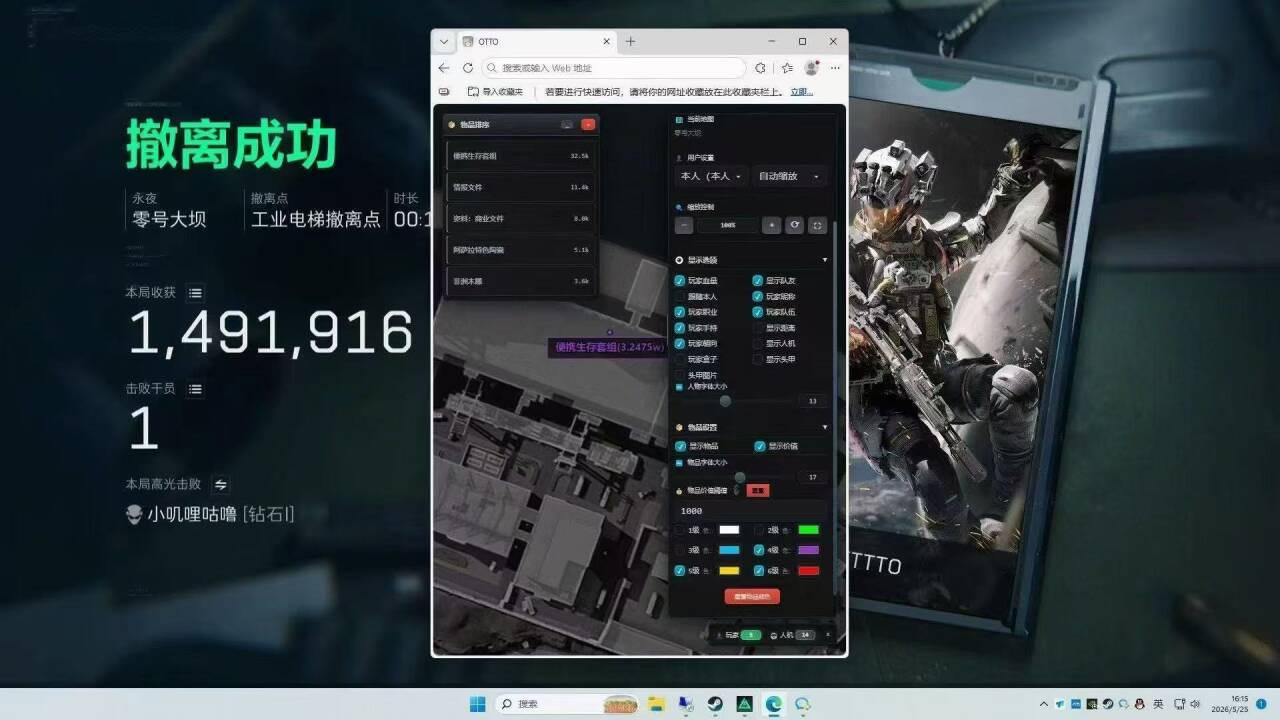Select 非洲木雕 row in item list
This screenshot has height=720, width=1280.
[x=521, y=281]
